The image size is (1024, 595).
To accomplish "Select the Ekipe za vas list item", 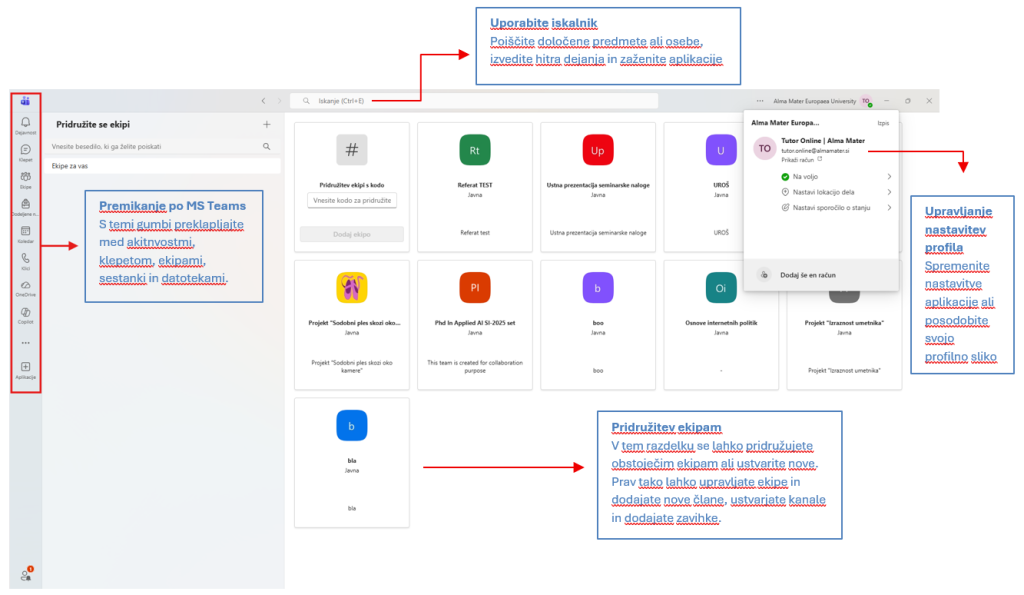I will point(163,166).
